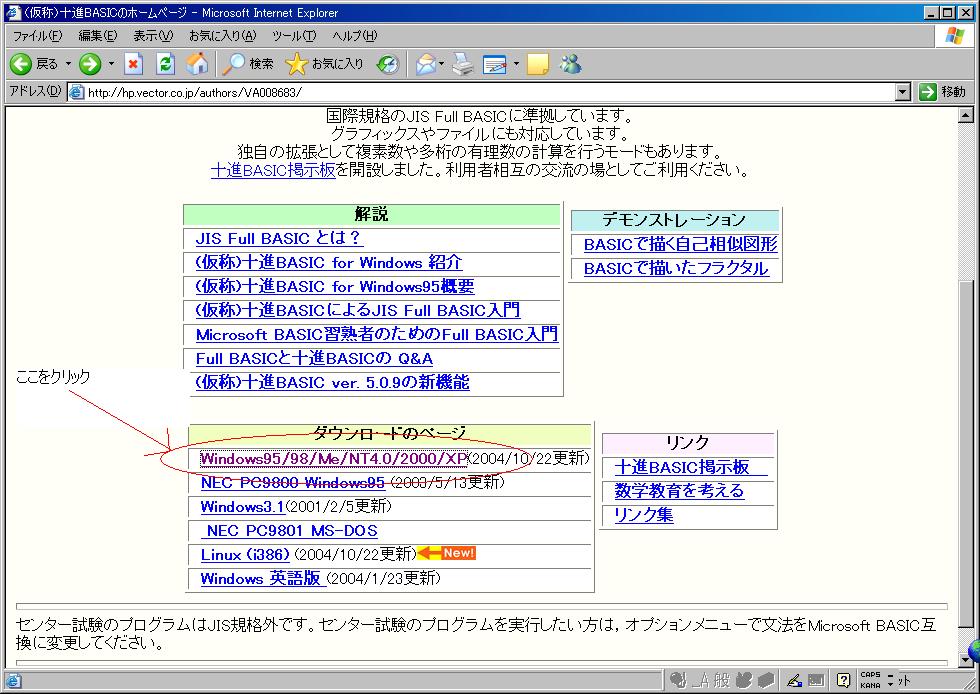The height and width of the screenshot is (694, 980).
Task: Click the Back arrow button
Action: point(21,64)
